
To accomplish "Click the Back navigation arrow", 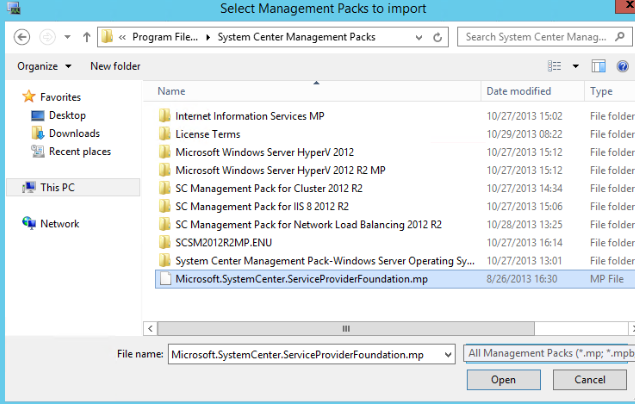I will click(x=24, y=37).
